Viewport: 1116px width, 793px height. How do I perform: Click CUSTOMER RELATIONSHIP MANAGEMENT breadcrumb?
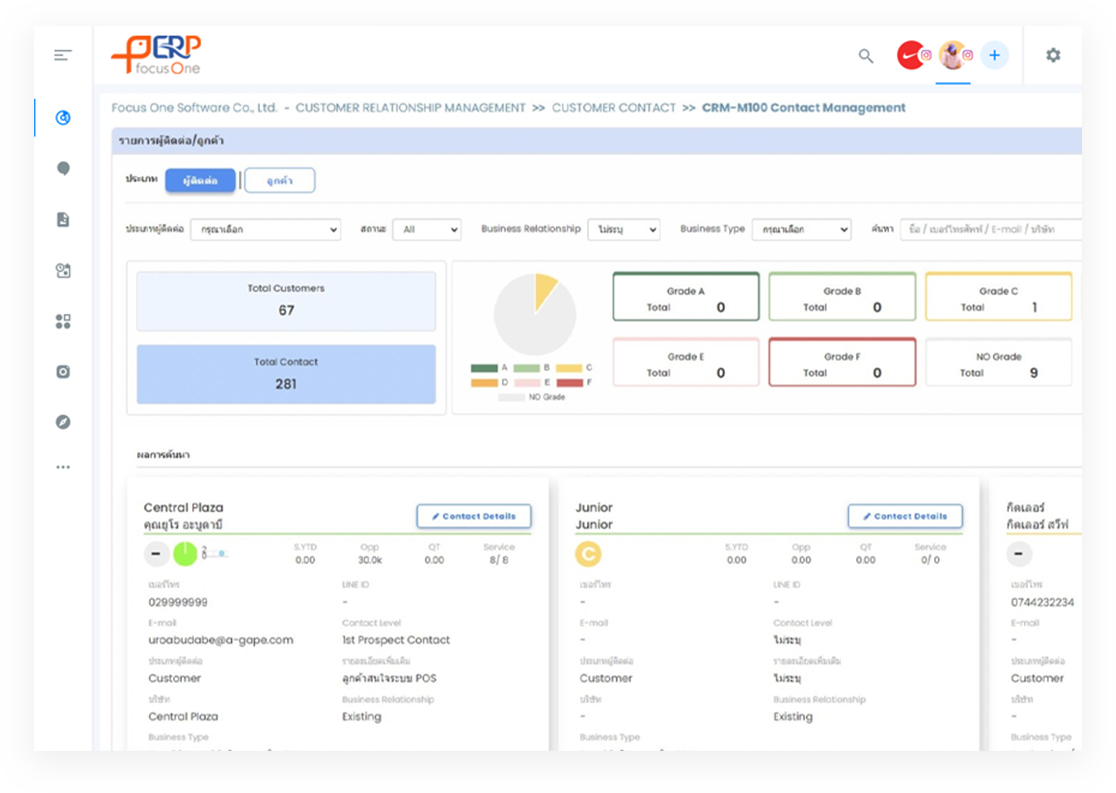[x=410, y=107]
